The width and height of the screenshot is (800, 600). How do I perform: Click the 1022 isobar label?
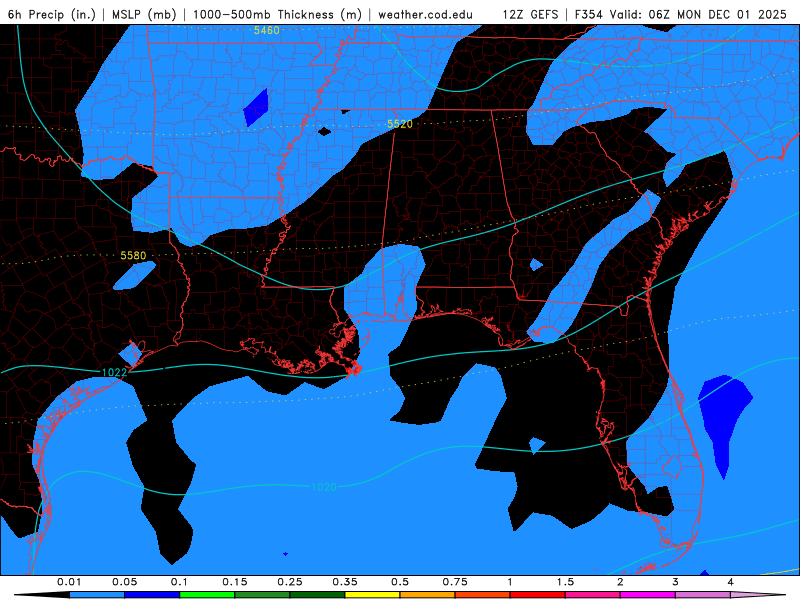pos(114,372)
